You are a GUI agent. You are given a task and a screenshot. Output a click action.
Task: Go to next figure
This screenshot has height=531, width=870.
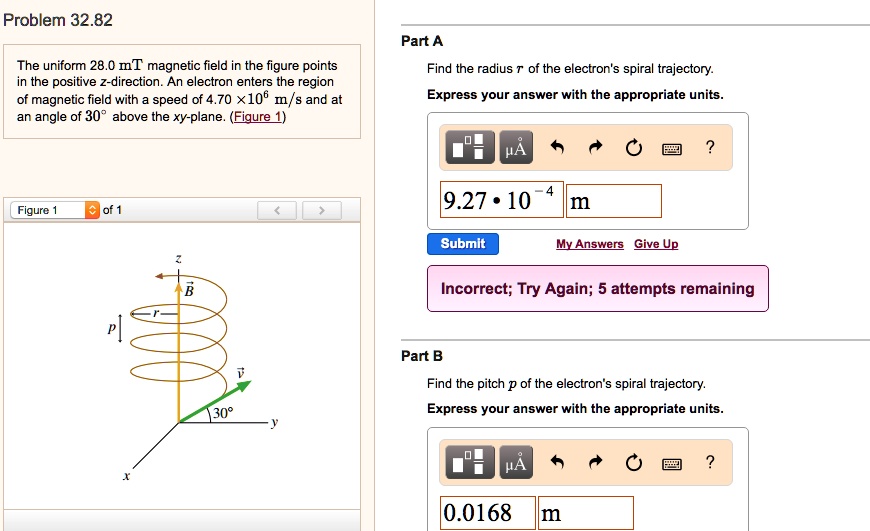[x=322, y=210]
